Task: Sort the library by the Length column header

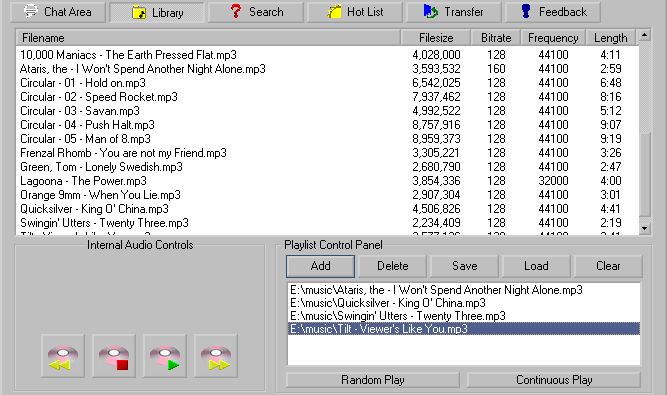Action: click(x=610, y=38)
